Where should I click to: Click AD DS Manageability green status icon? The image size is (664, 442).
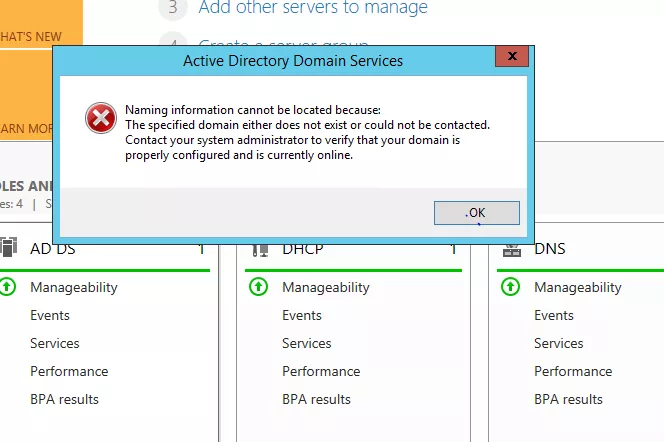pyautogui.click(x=7, y=287)
